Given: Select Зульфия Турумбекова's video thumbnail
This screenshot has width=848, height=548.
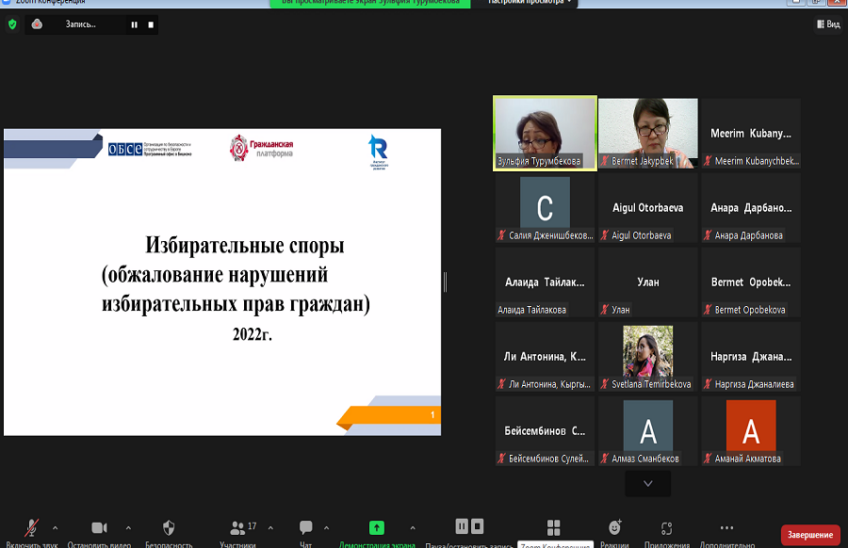Looking at the screenshot, I should click(545, 132).
